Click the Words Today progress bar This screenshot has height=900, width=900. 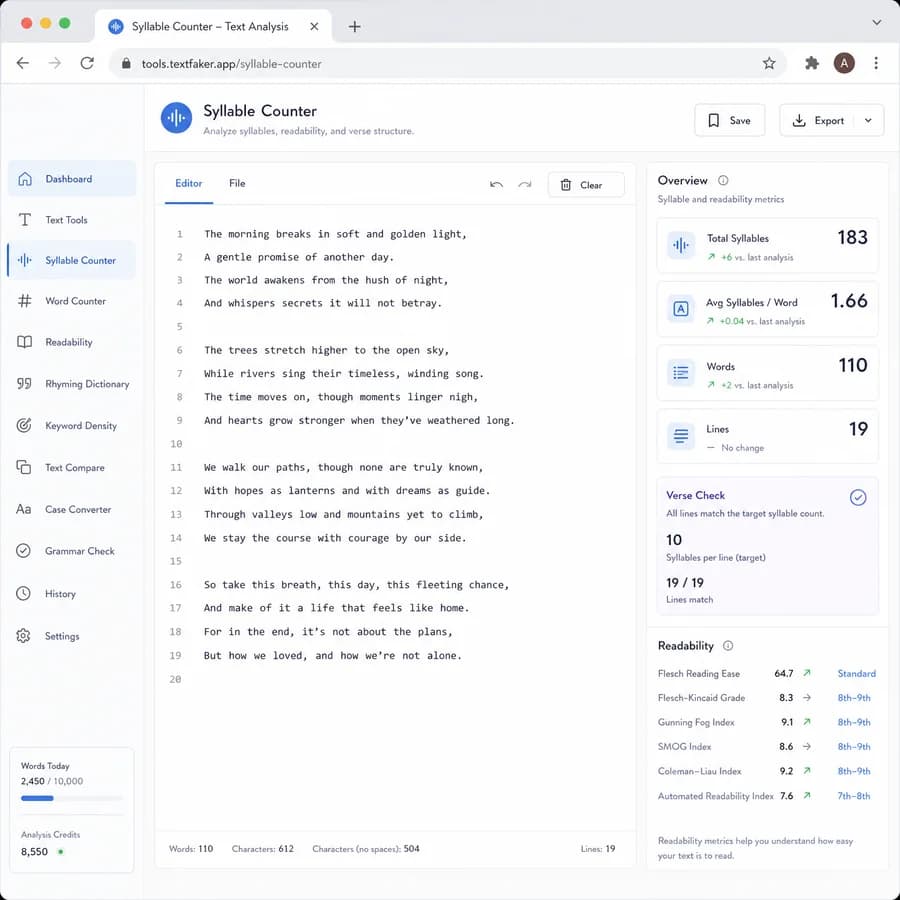point(72,798)
